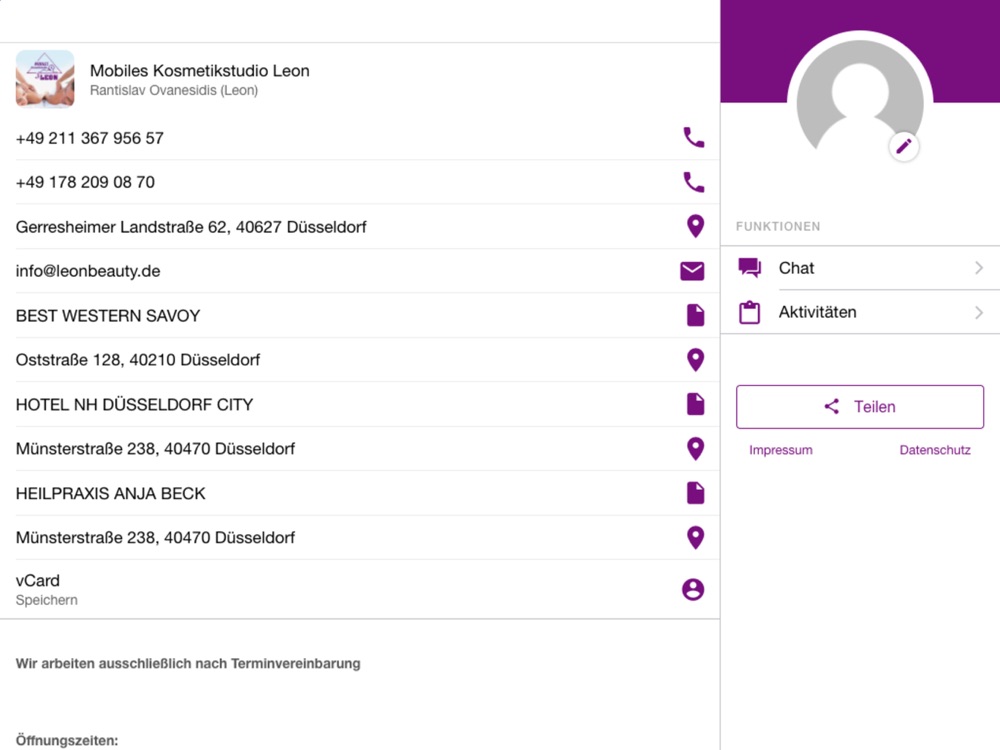Screen dimensions: 1000x750
Task: Click the text about Terminvereinbarung
Action: (x=188, y=663)
